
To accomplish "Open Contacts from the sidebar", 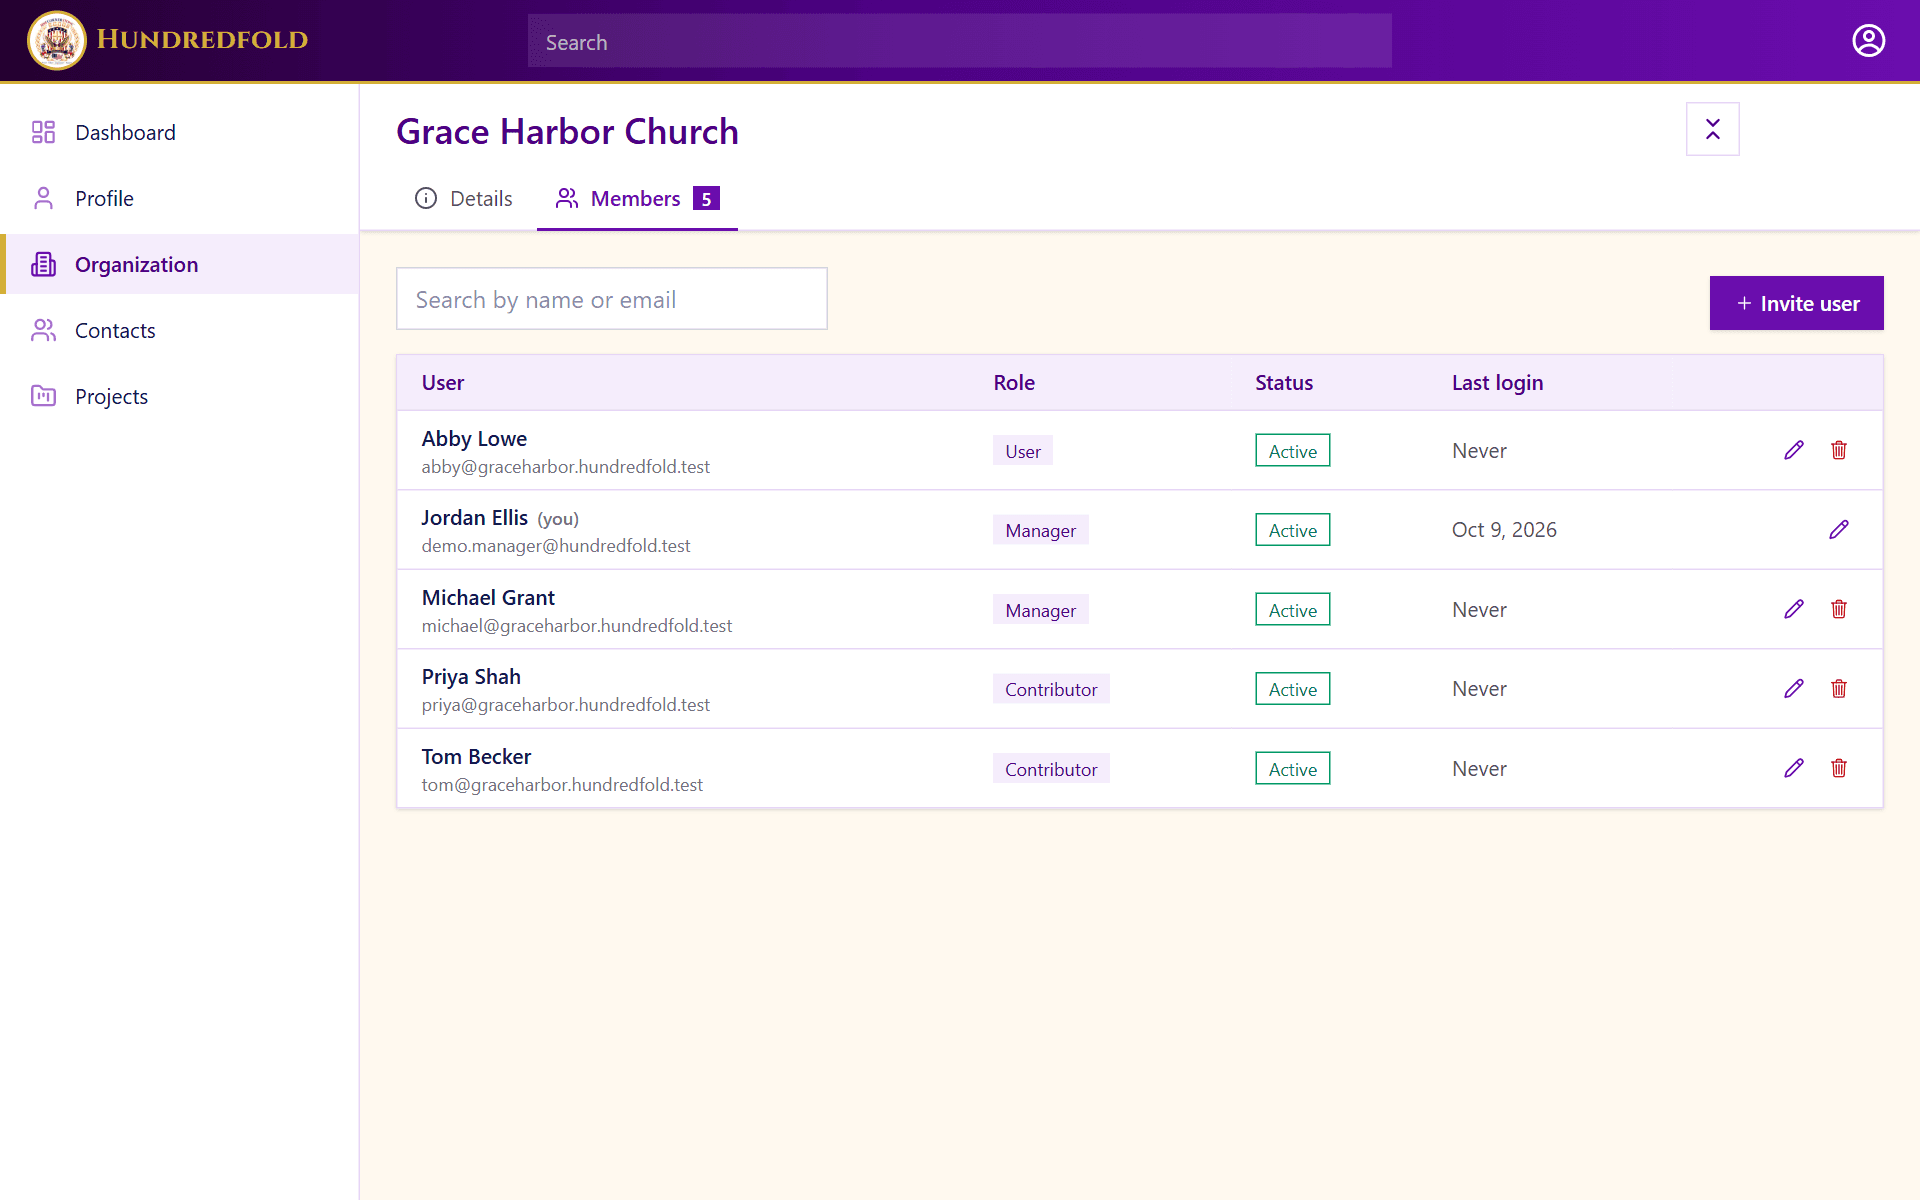I will coord(180,330).
